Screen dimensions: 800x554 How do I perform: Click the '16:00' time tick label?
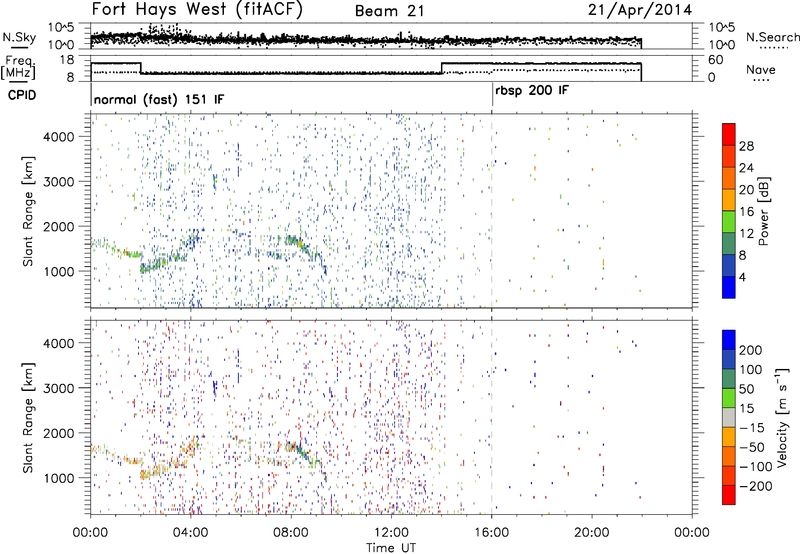[491, 533]
